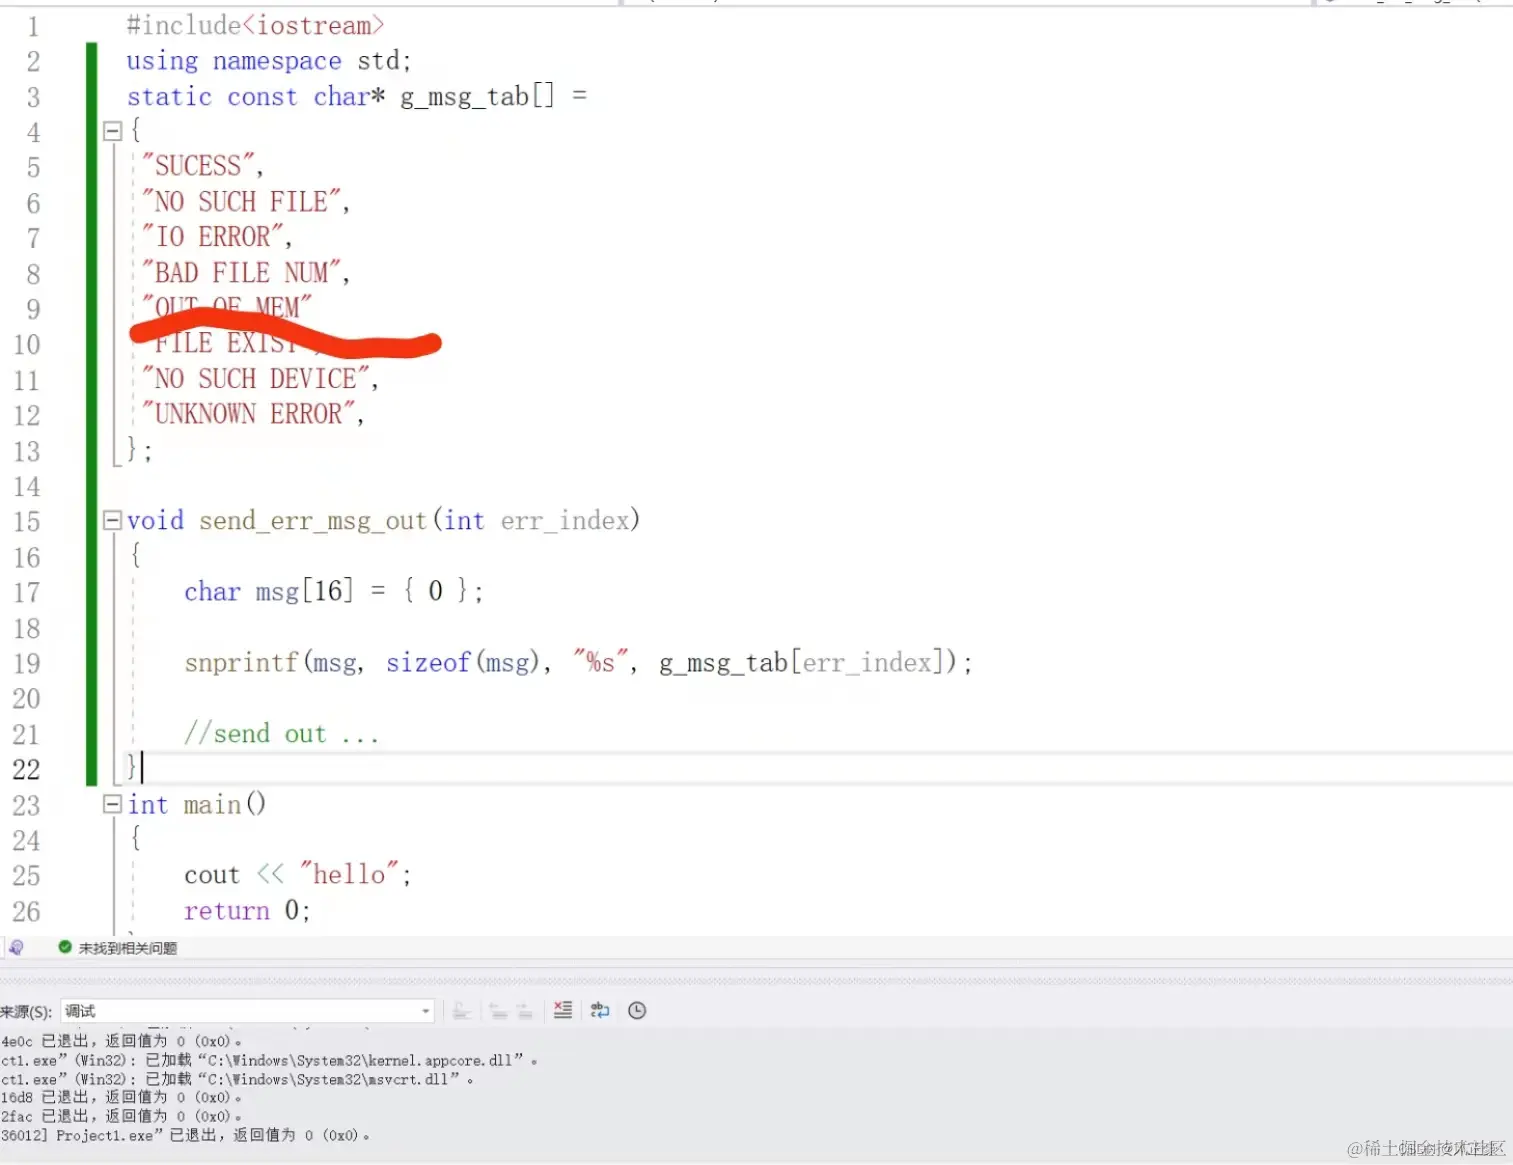Click g_msg_tab[err_index] argument on line 19
Viewport: 1513px width, 1165px height.
pos(802,662)
